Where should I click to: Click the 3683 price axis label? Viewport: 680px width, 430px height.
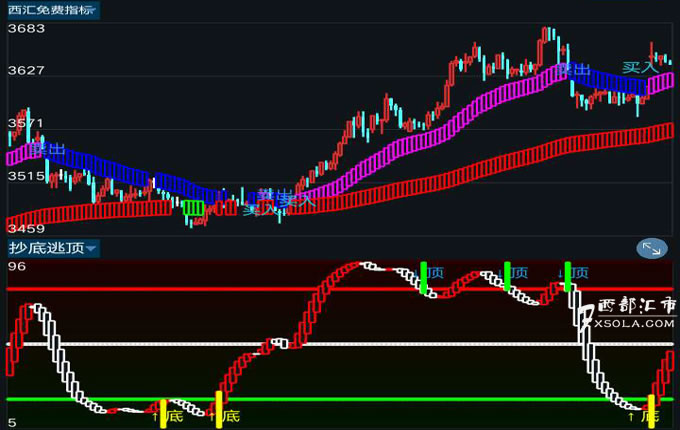26,28
